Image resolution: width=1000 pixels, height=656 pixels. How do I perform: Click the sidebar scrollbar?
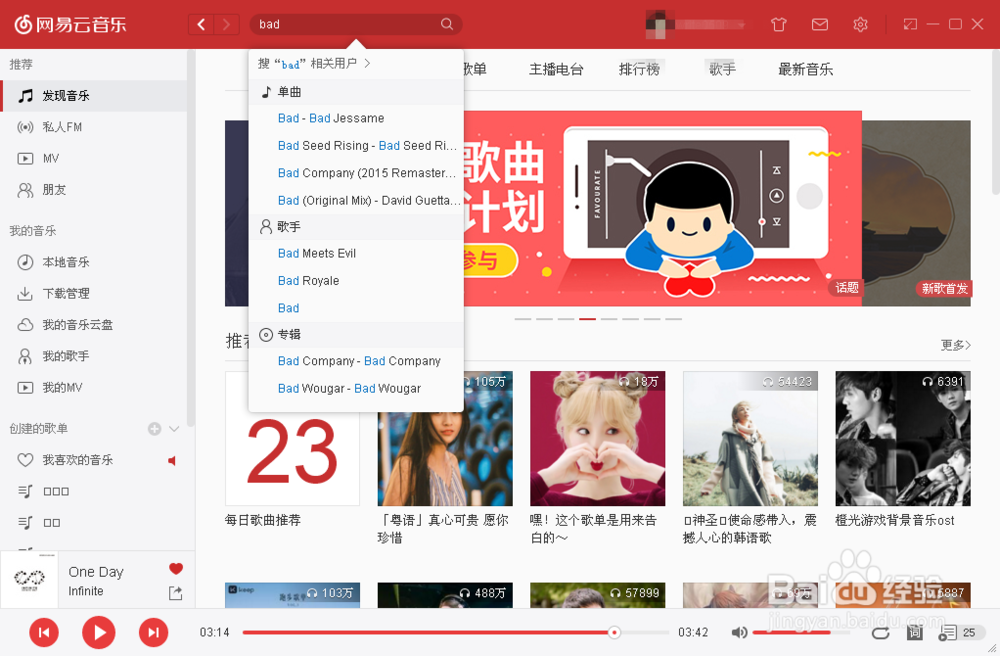(x=190, y=238)
